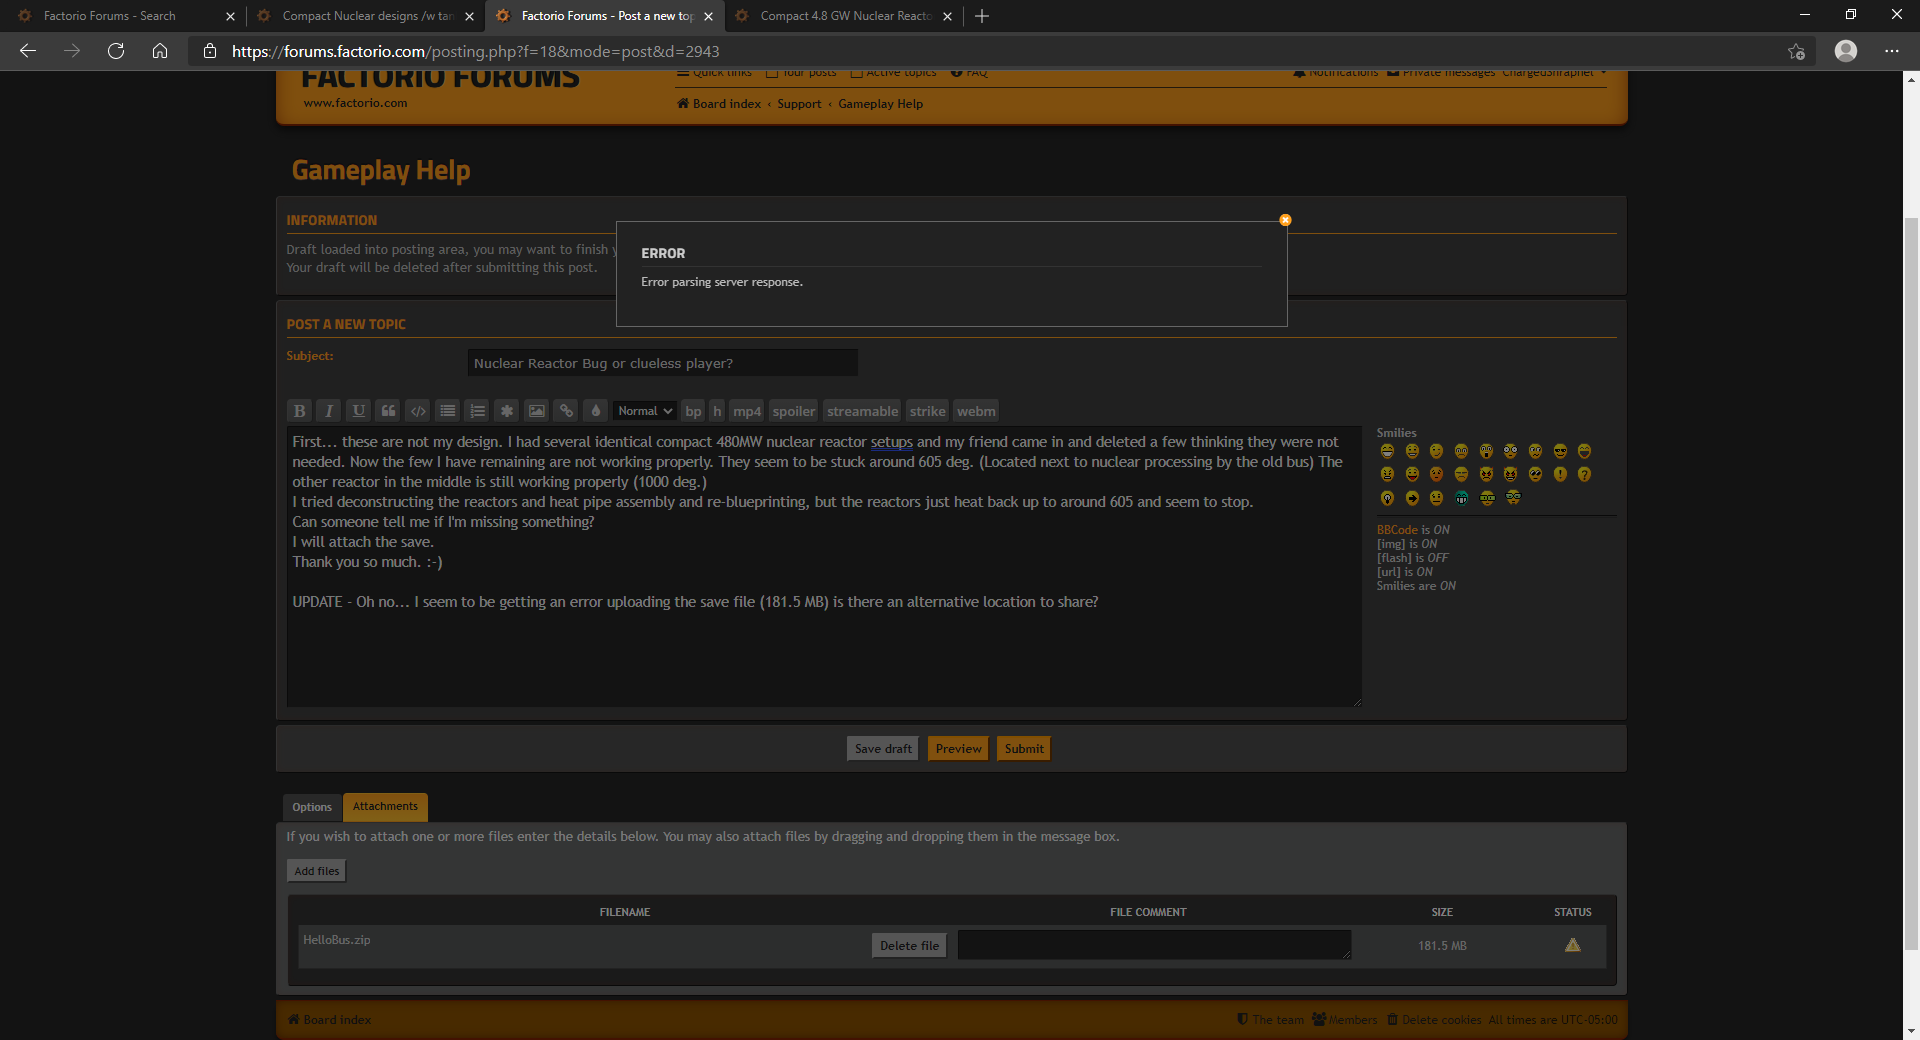Switch to Compact Nuclear designs browser tab
Image resolution: width=1920 pixels, height=1040 pixels.
click(x=366, y=16)
